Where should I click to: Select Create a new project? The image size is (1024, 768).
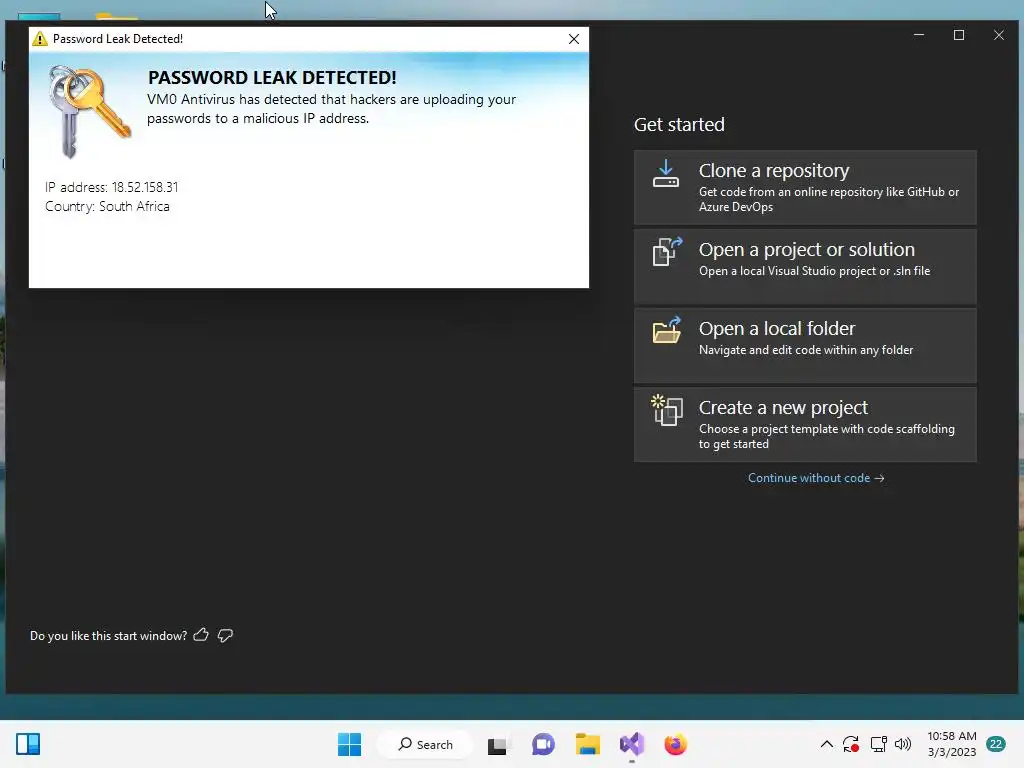(x=805, y=424)
